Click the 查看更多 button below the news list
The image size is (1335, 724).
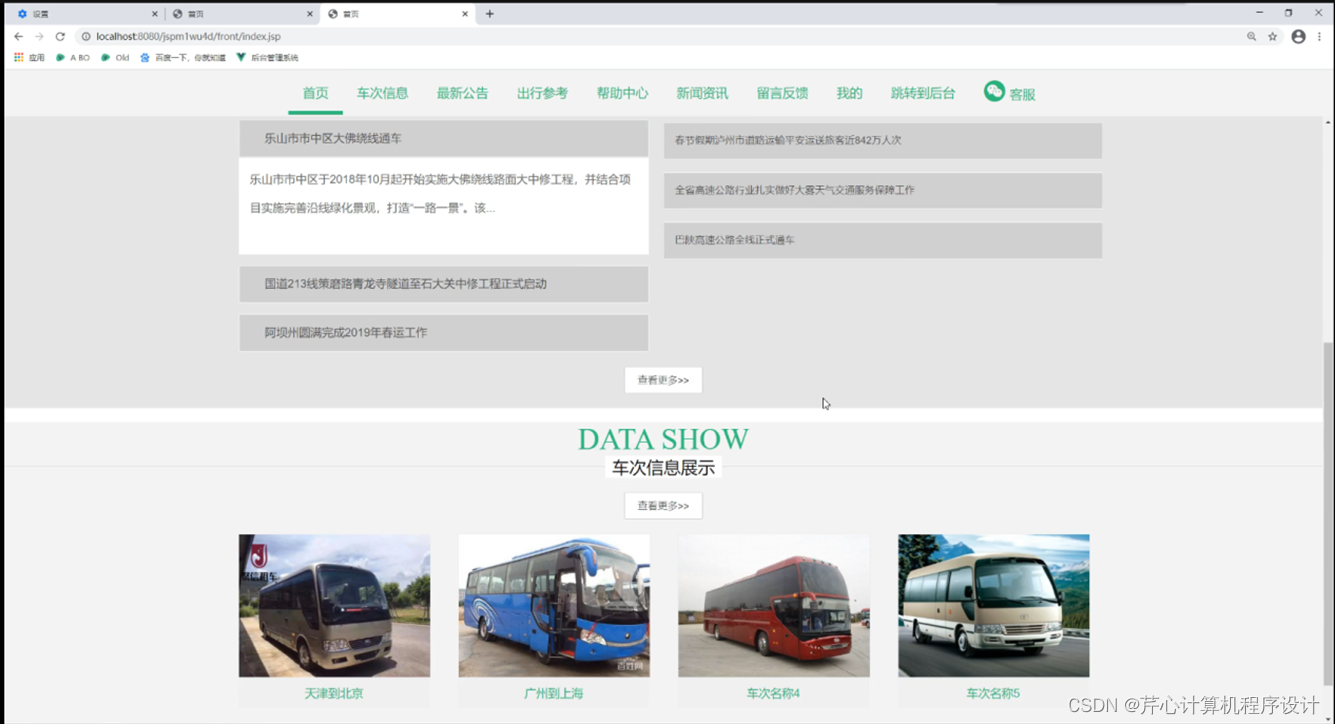point(663,380)
